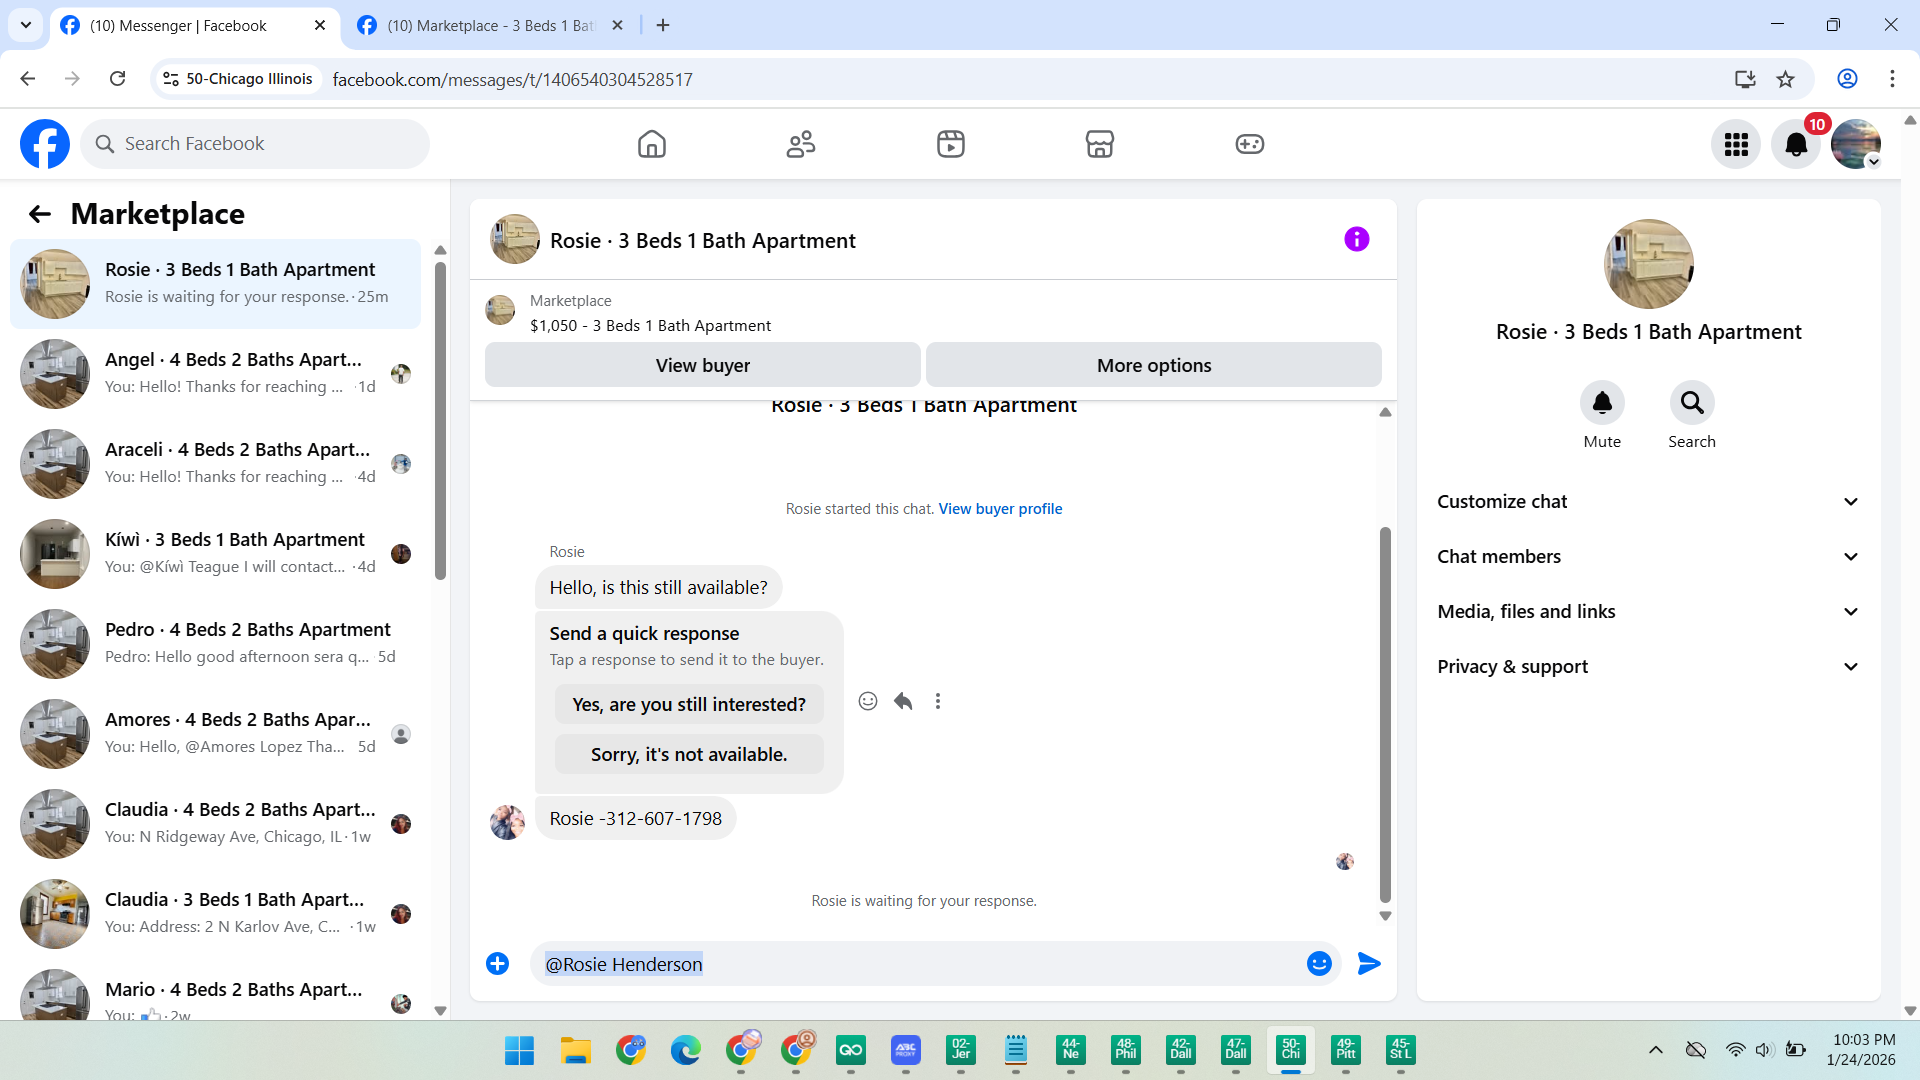Open the Marketplace storefront icon
The width and height of the screenshot is (1920, 1080).
click(x=1099, y=144)
